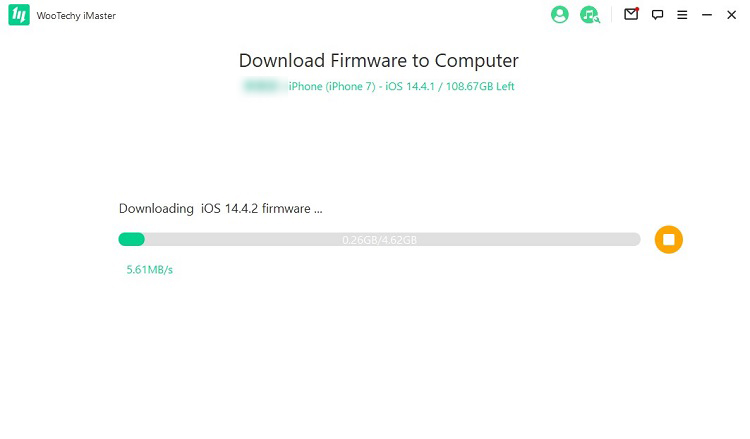Click the green filled part of the progress bar
The width and height of the screenshot is (750, 439).
pos(132,239)
